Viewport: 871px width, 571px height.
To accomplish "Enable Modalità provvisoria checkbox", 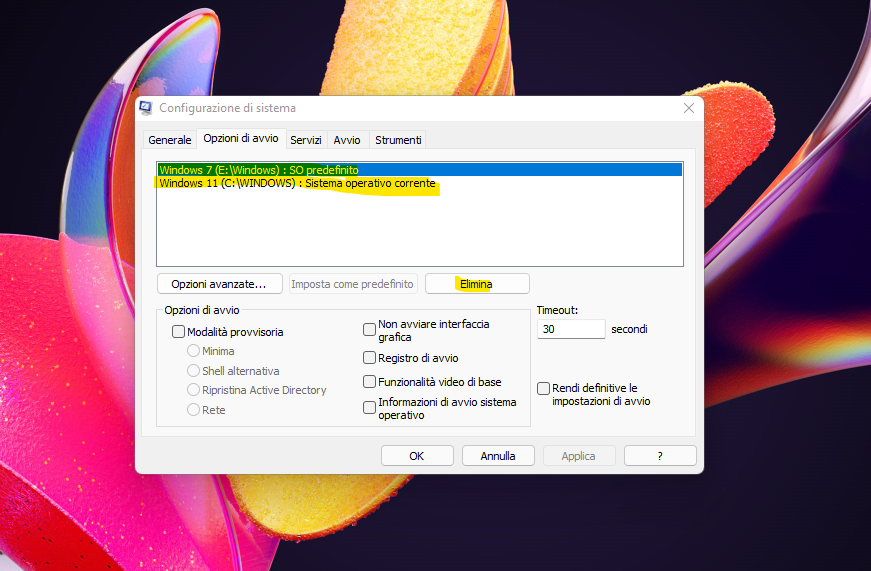I will [179, 332].
